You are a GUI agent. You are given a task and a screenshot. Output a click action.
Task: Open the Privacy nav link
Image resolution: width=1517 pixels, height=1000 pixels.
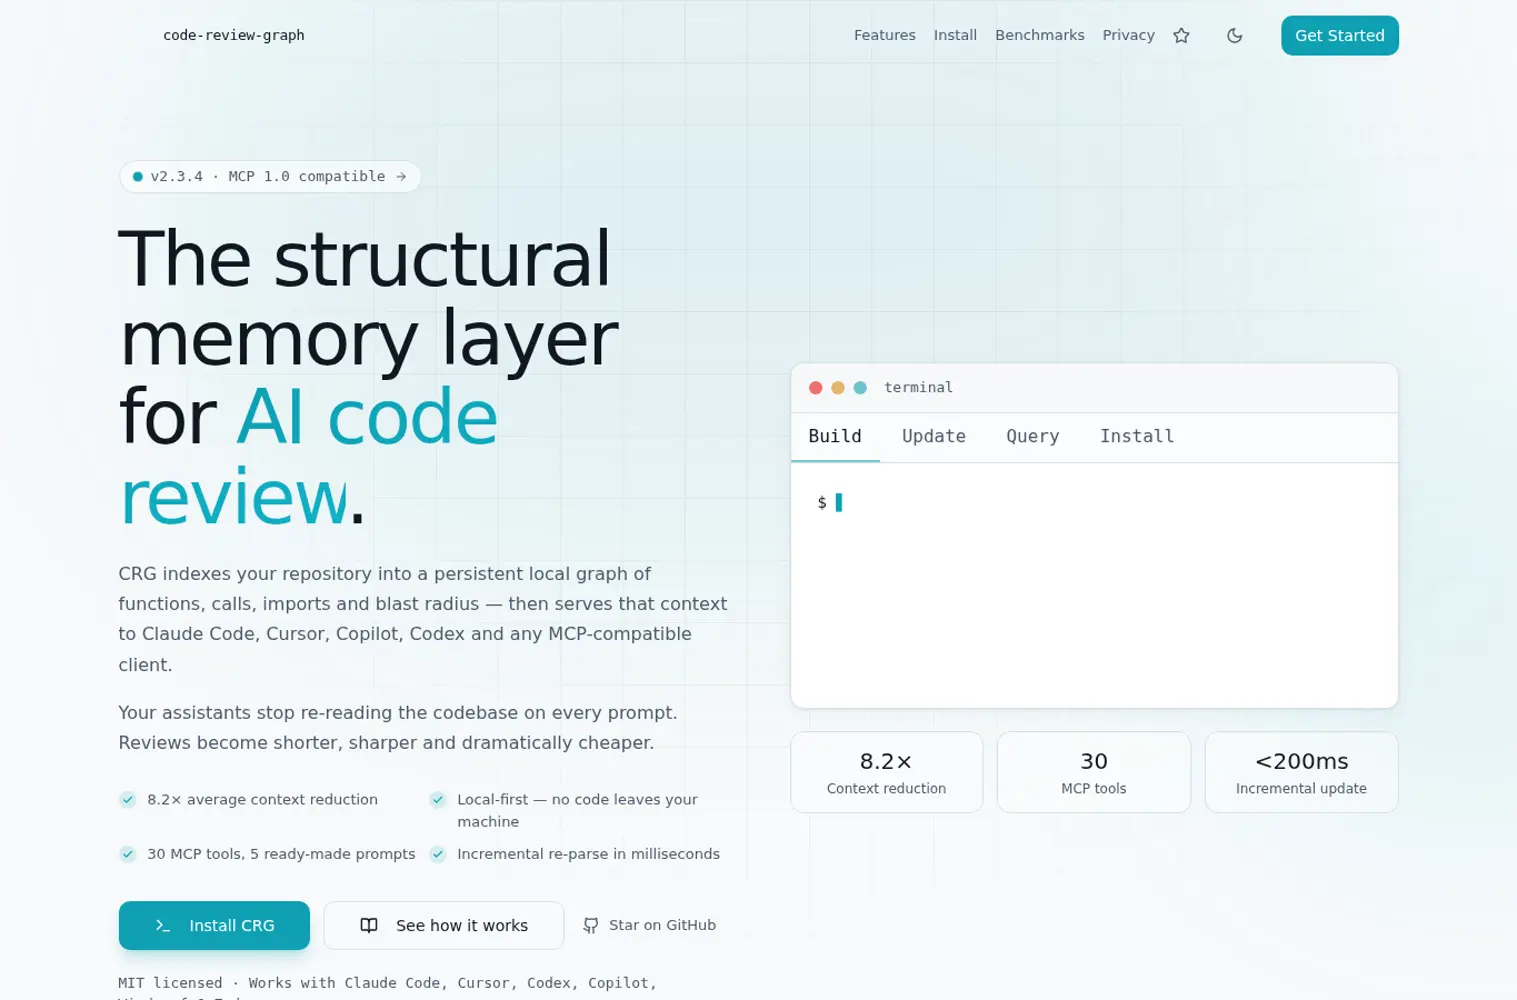coord(1128,35)
